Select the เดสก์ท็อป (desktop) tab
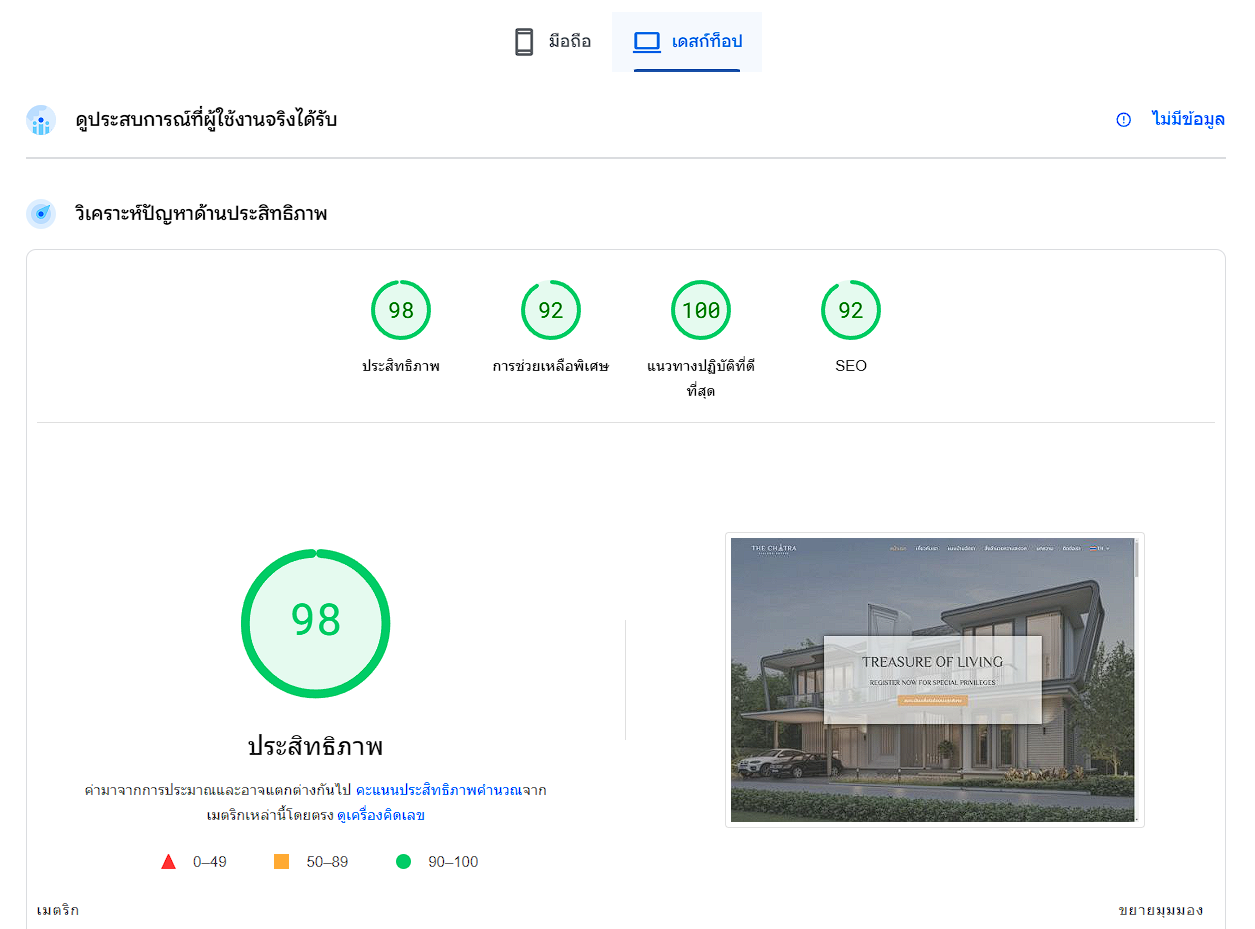1255x929 pixels. (x=687, y=42)
